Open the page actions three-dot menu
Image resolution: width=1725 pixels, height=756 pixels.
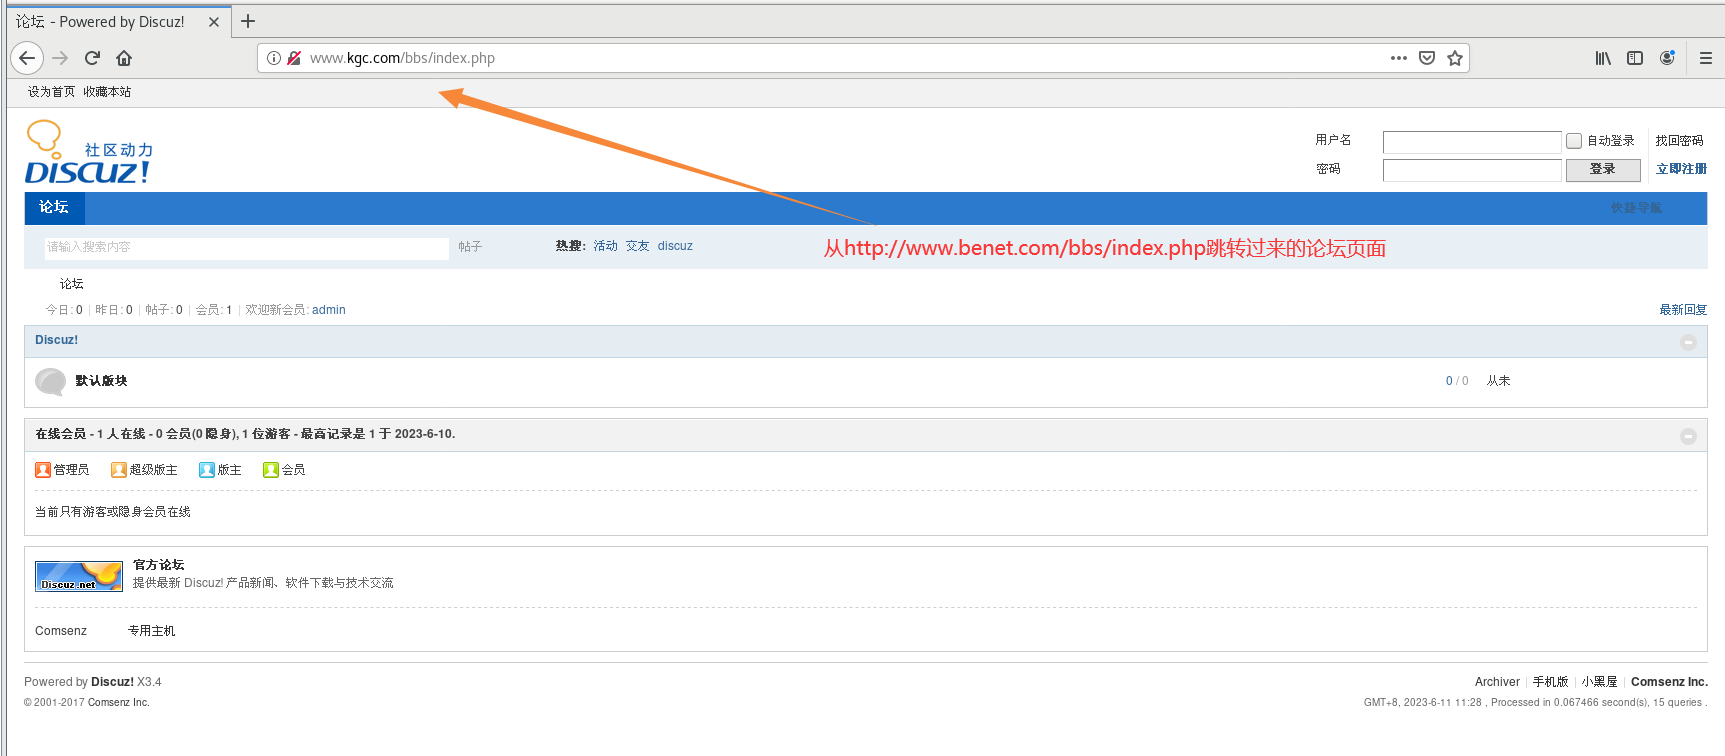pos(1399,58)
